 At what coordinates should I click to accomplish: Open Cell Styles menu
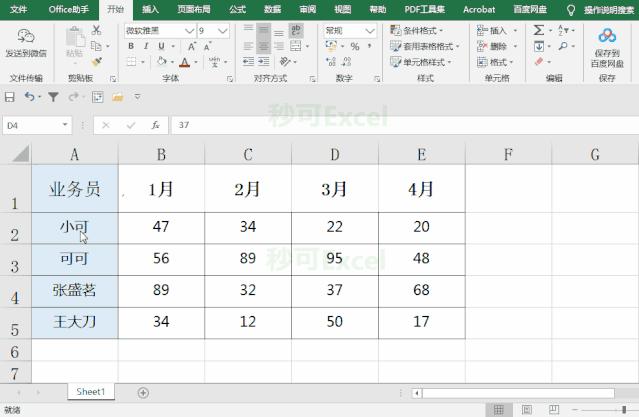[421, 62]
